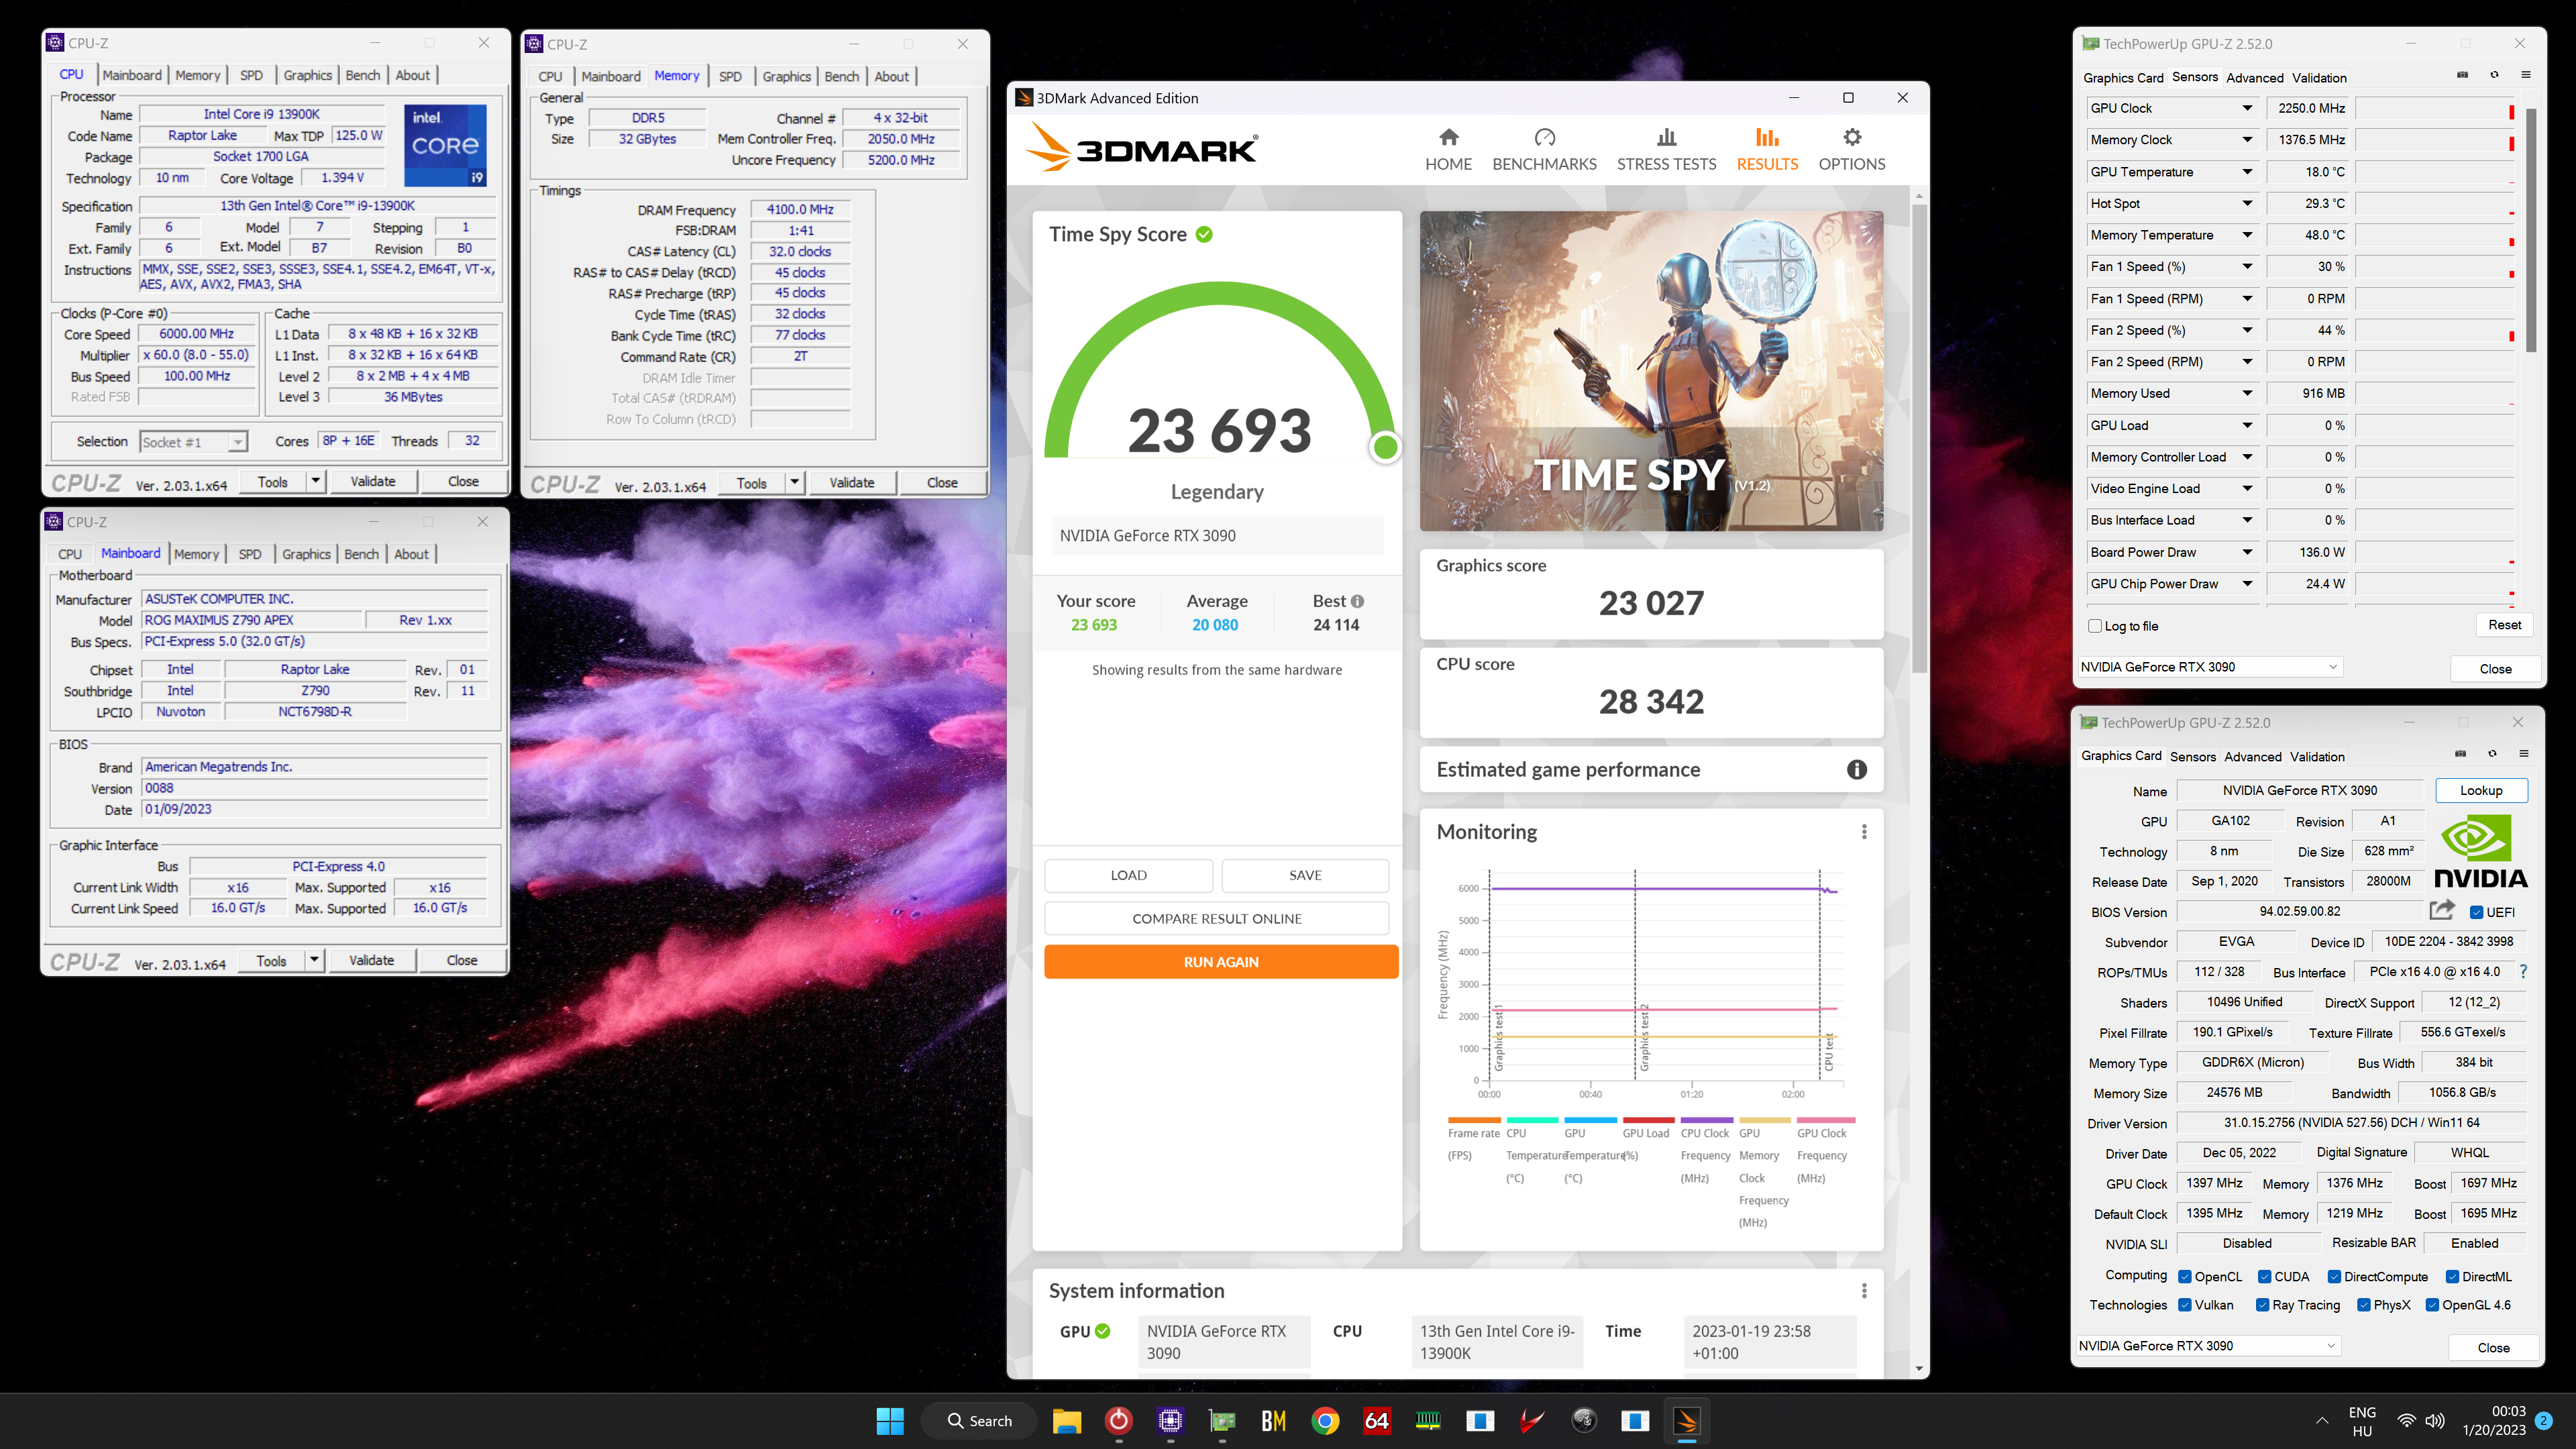
Task: Toggle Vulkan checkbox
Action: [2185, 1305]
